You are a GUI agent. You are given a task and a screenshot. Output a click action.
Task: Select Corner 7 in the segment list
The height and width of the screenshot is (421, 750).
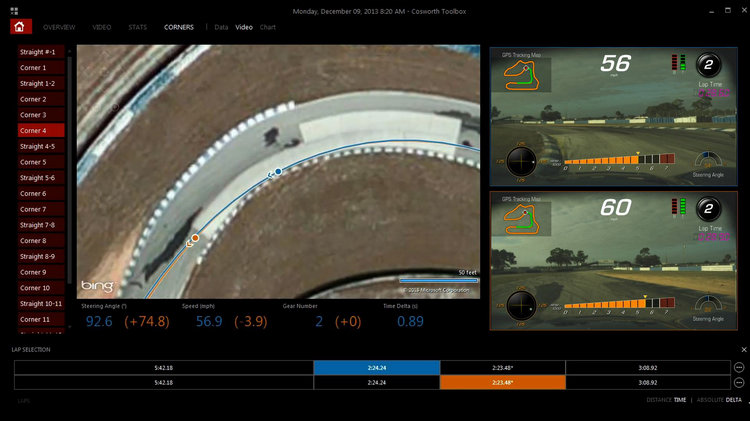click(33, 209)
